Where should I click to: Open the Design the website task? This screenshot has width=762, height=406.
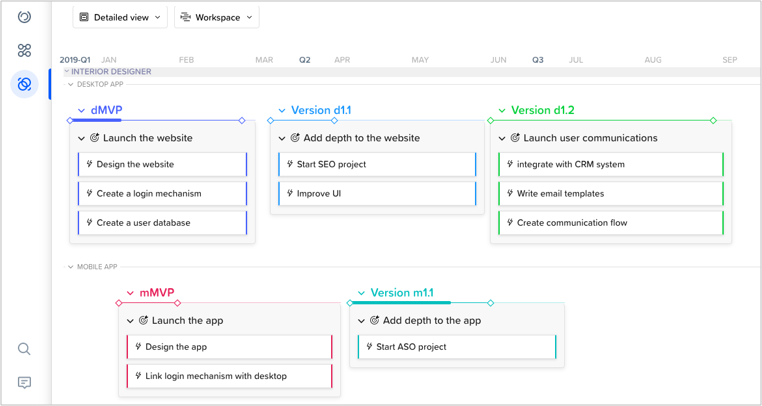[135, 164]
